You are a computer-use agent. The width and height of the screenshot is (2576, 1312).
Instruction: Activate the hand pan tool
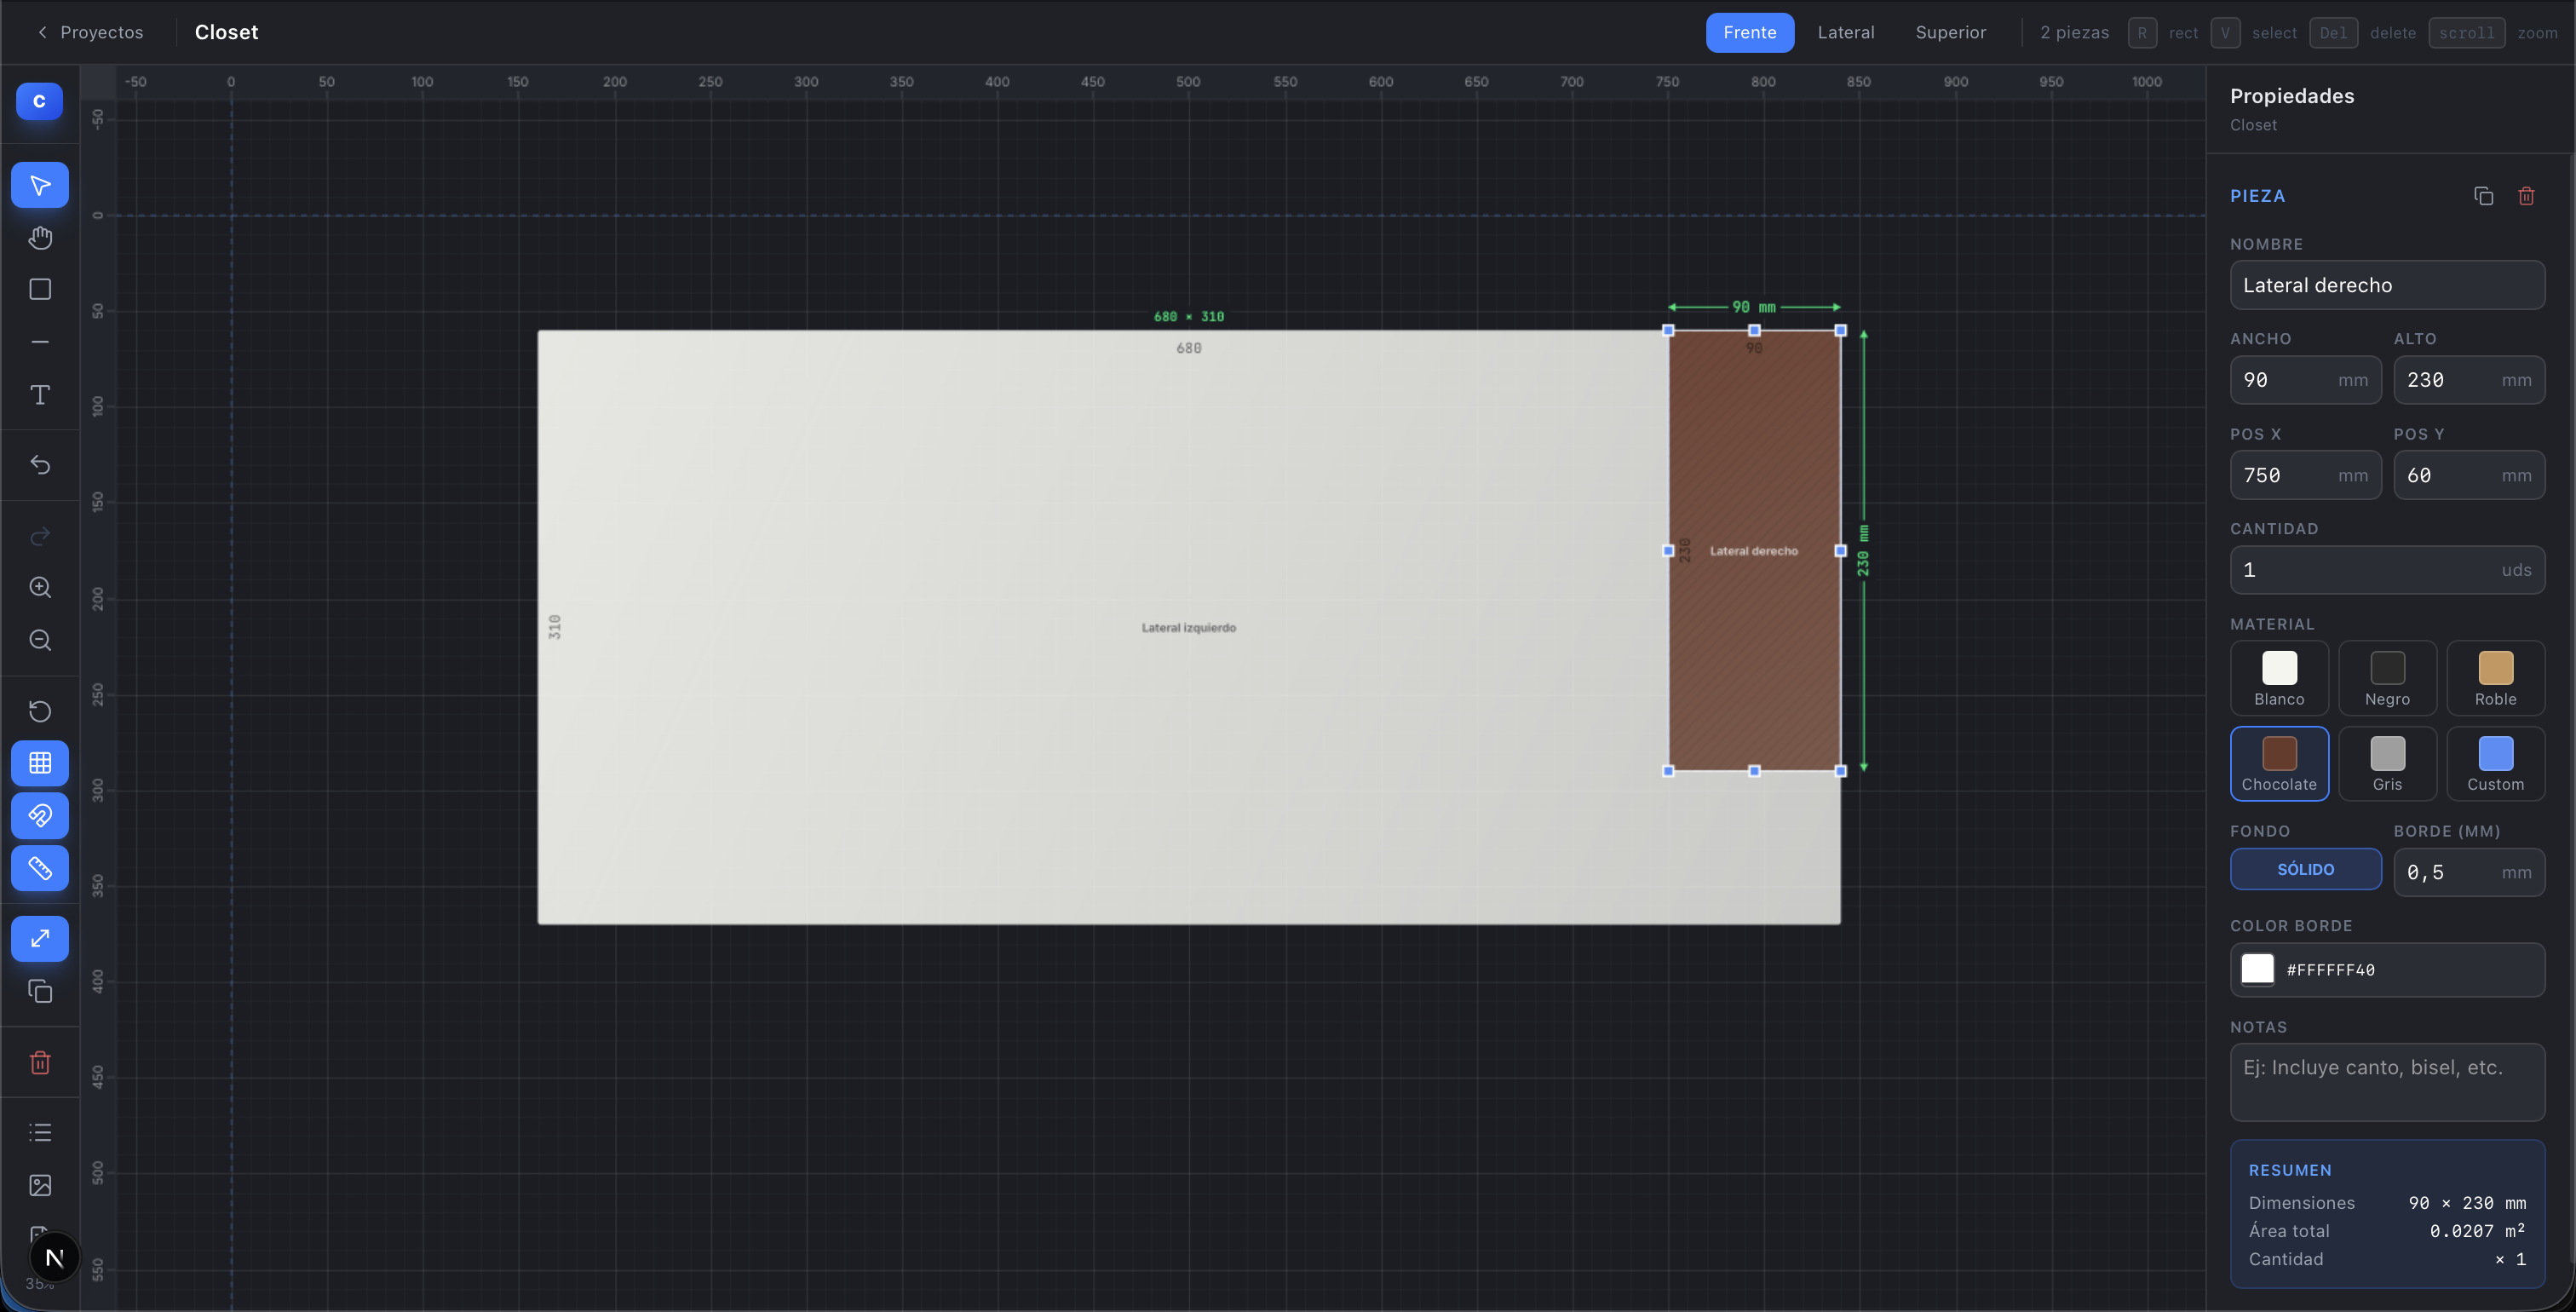[40, 237]
